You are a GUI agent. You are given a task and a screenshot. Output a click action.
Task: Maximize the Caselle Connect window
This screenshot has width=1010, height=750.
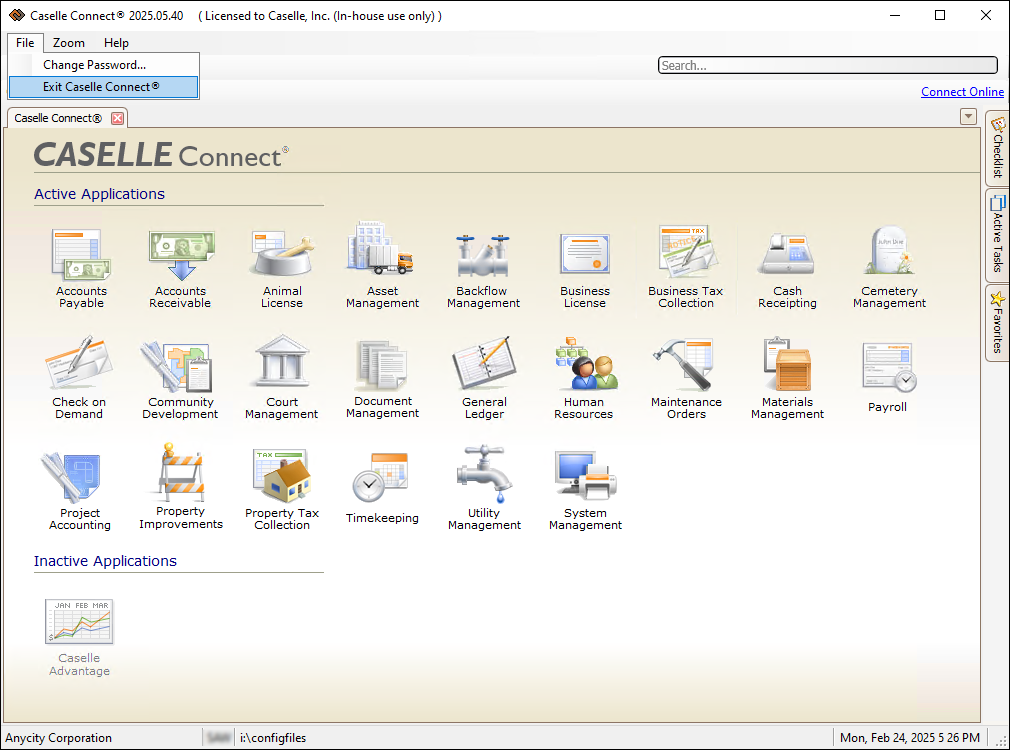point(940,15)
